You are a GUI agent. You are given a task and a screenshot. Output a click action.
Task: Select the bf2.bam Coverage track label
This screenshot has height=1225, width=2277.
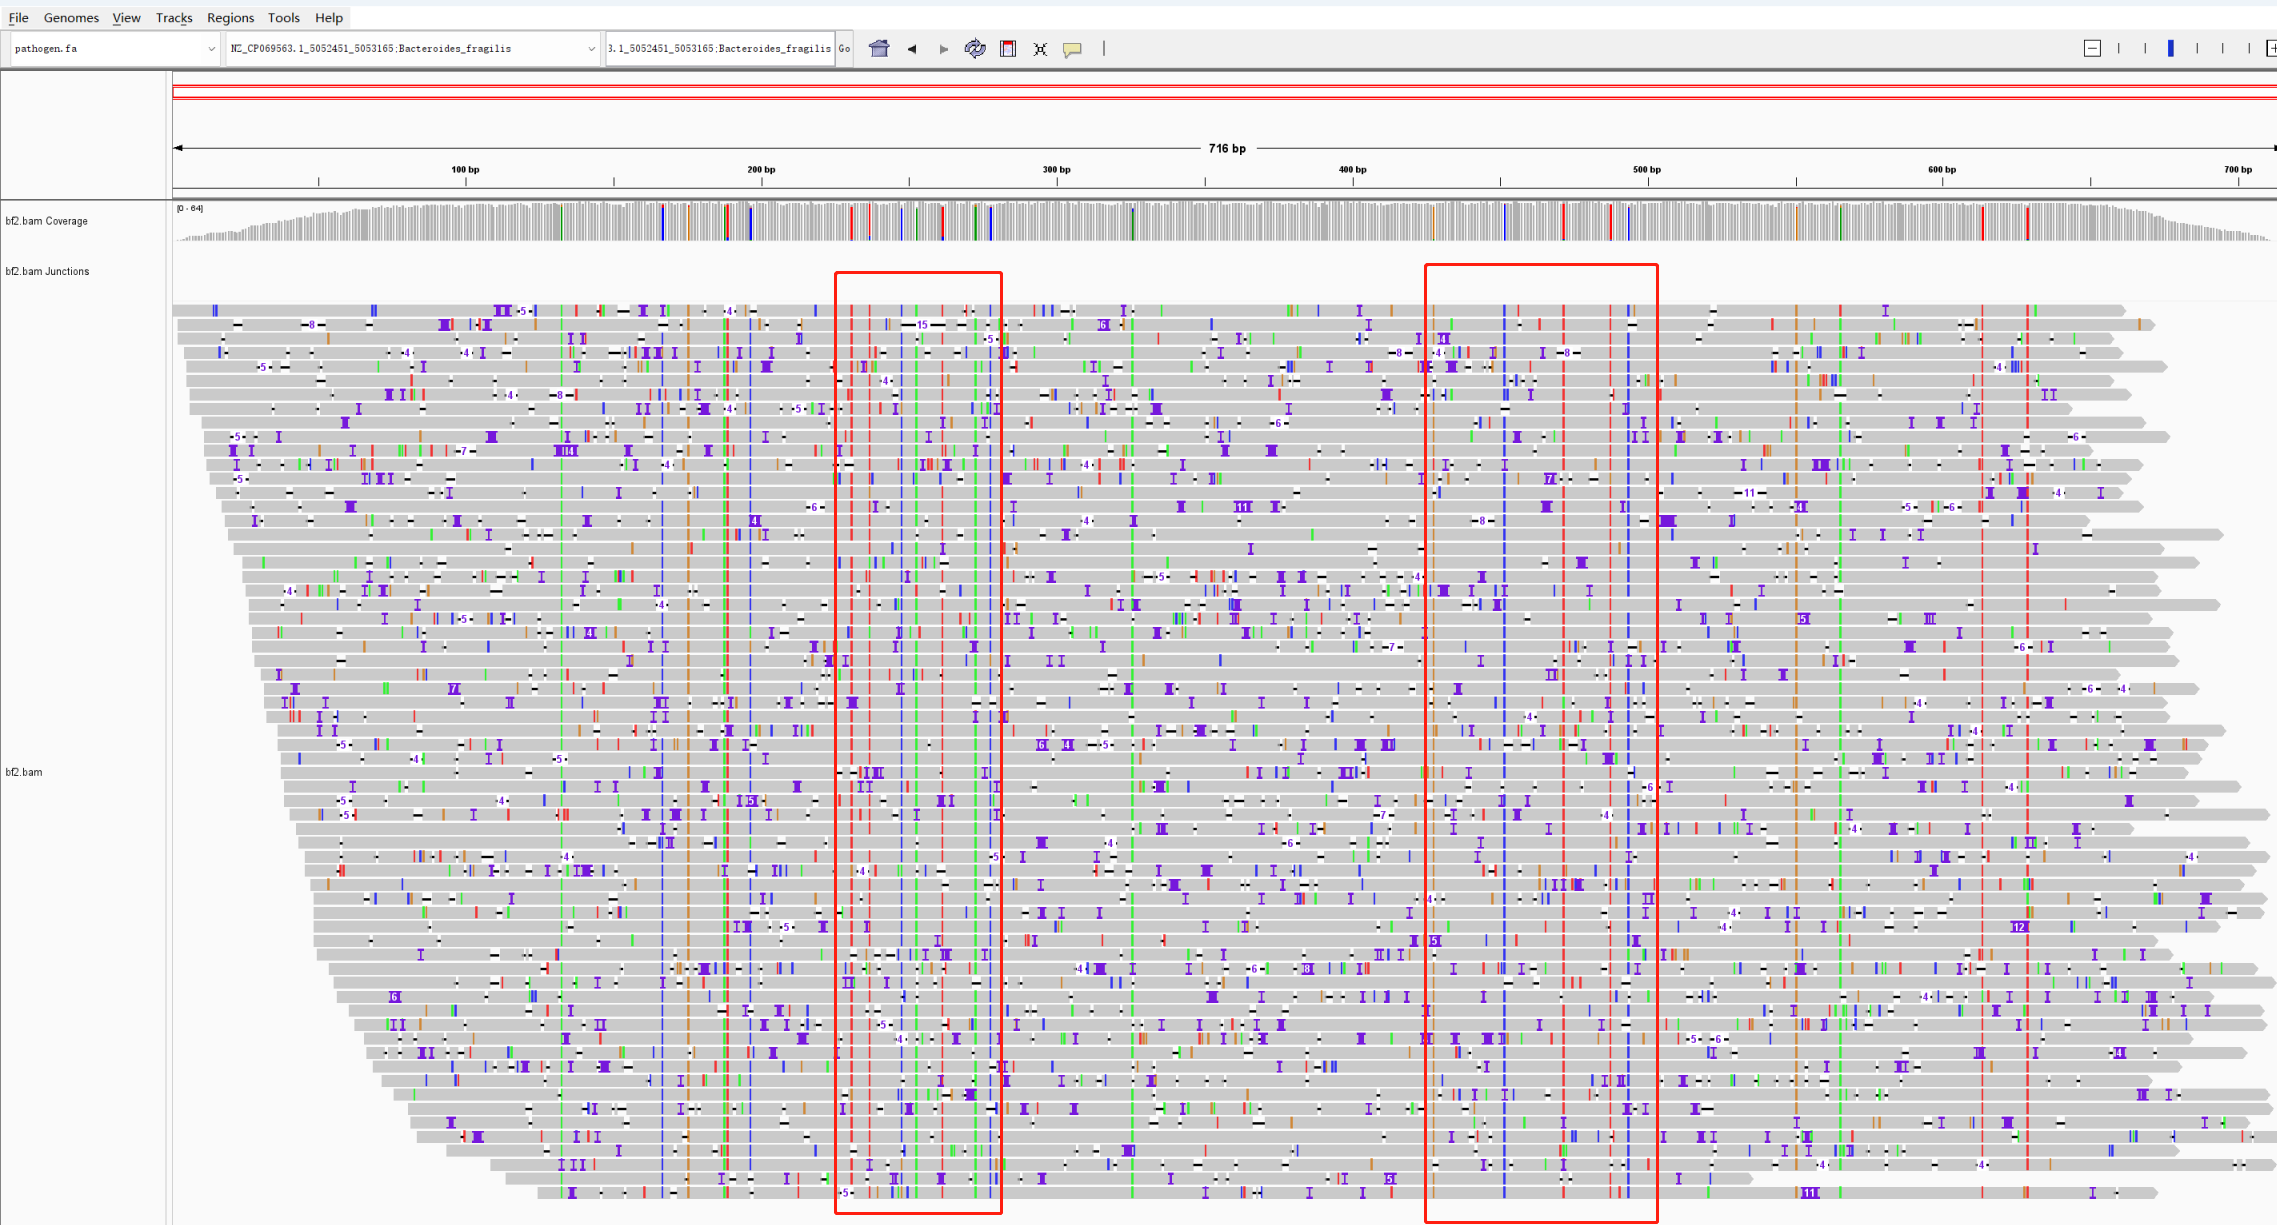pos(47,221)
